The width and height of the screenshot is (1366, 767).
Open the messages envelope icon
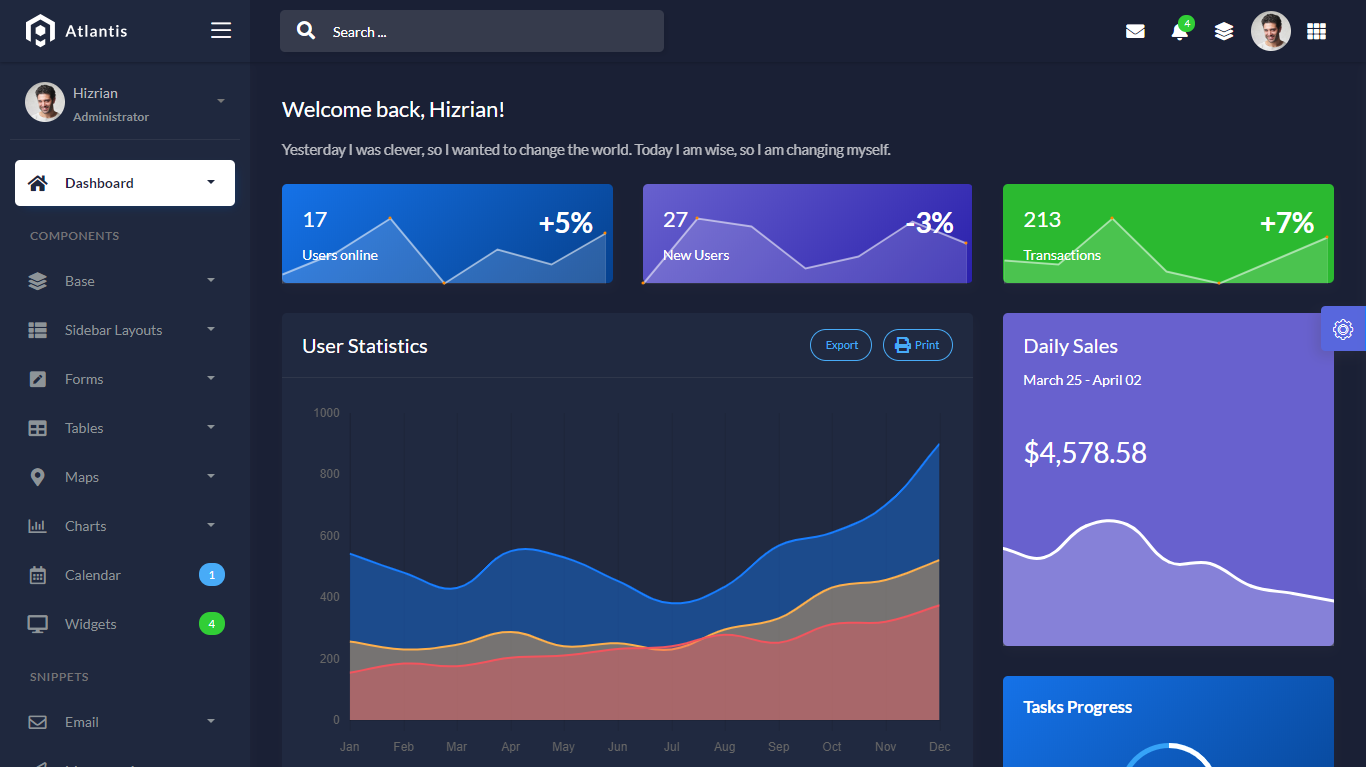point(1135,31)
